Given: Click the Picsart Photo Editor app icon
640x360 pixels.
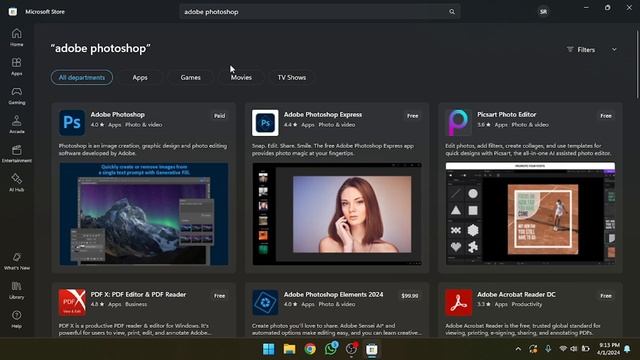Looking at the screenshot, I should [x=458, y=122].
